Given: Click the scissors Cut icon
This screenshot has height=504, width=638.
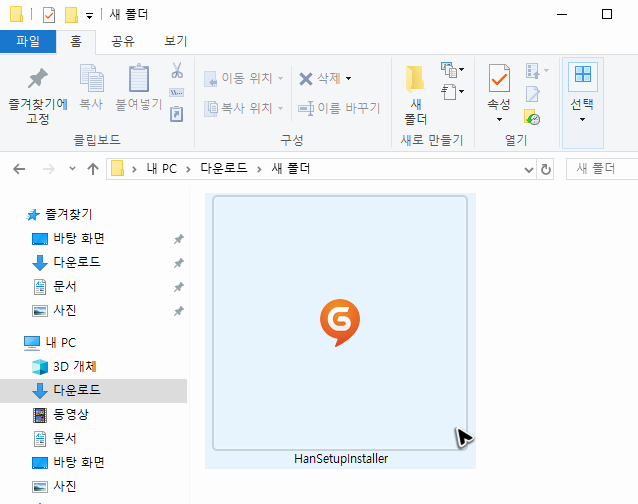Looking at the screenshot, I should coord(177,70).
